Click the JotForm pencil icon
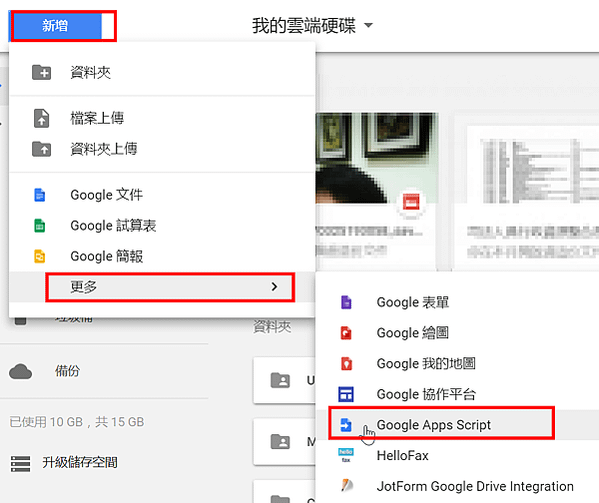 pos(347,485)
